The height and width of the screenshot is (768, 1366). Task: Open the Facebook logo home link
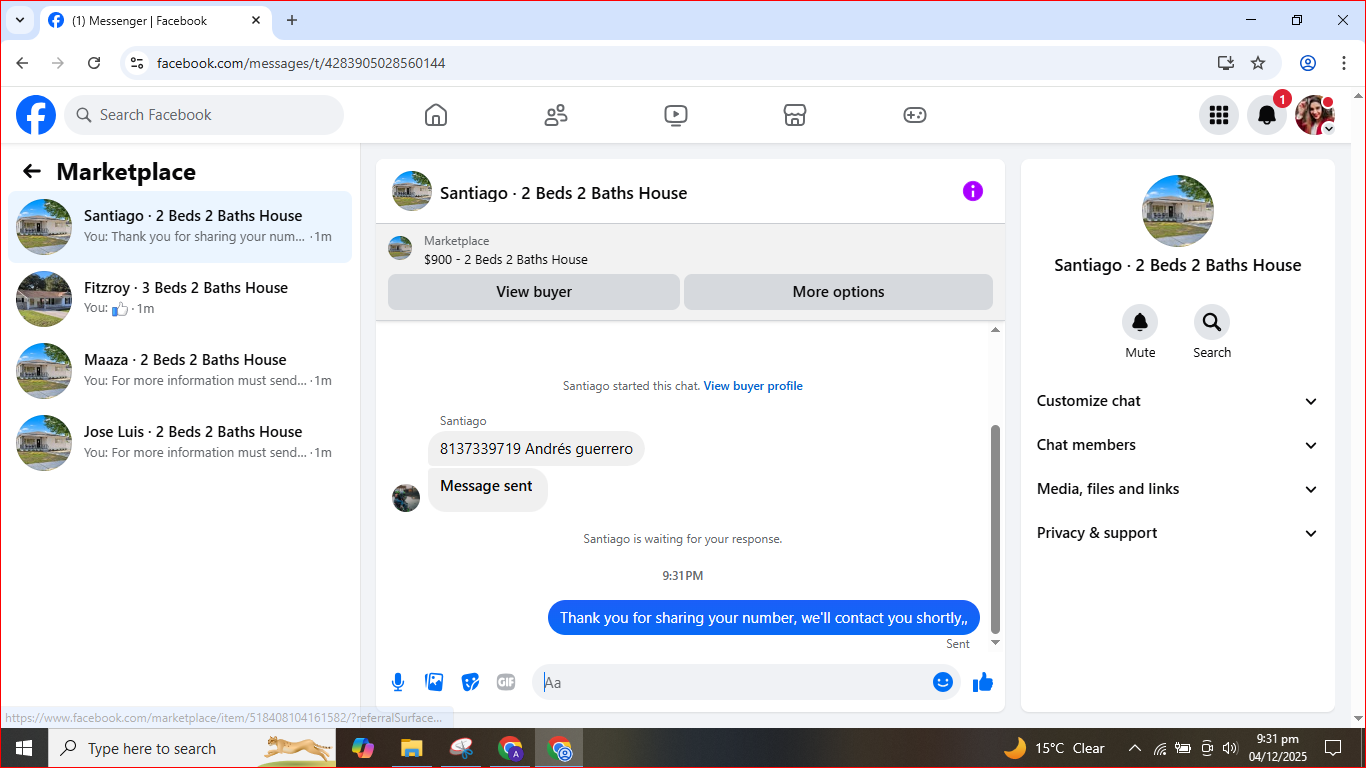(x=36, y=115)
